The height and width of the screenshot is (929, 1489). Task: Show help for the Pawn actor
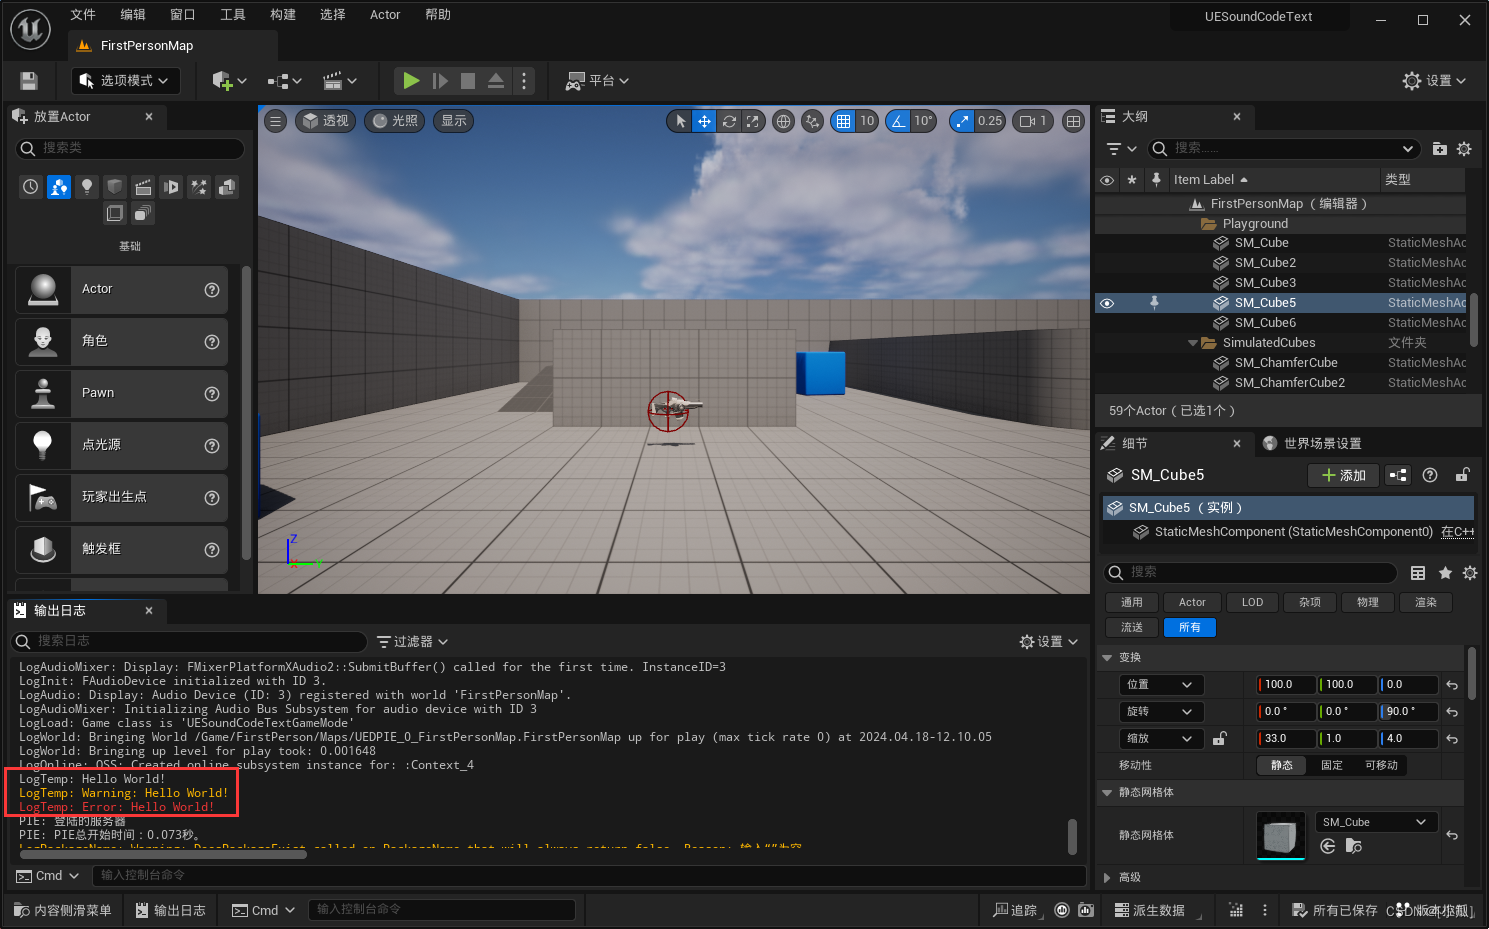[x=212, y=394]
